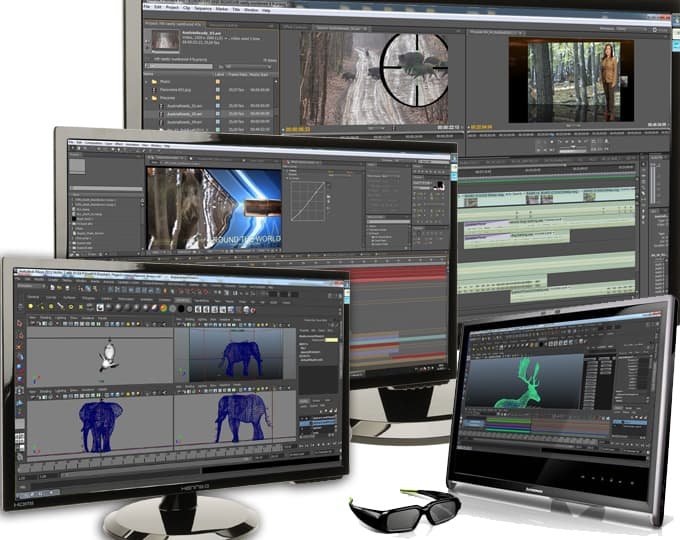Click the orange-green ball icon on Maya shelf
Image resolution: width=680 pixels, height=540 pixels.
coord(163,308)
